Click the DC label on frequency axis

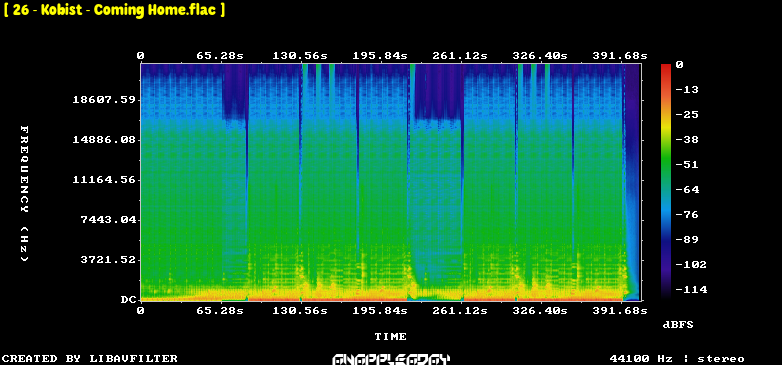[x=128, y=300]
